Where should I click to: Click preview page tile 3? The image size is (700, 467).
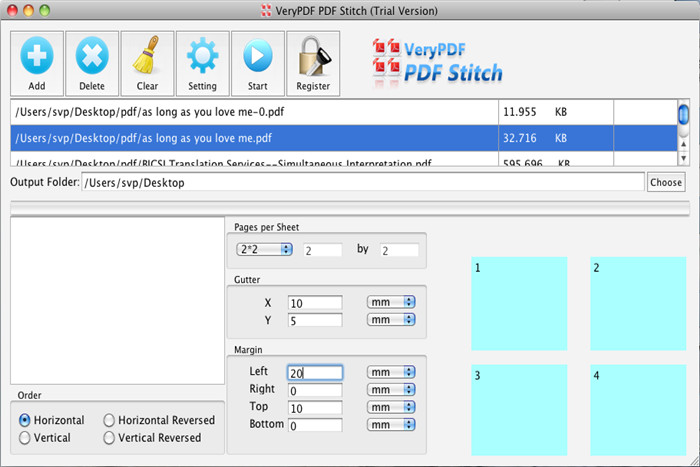pyautogui.click(x=519, y=410)
